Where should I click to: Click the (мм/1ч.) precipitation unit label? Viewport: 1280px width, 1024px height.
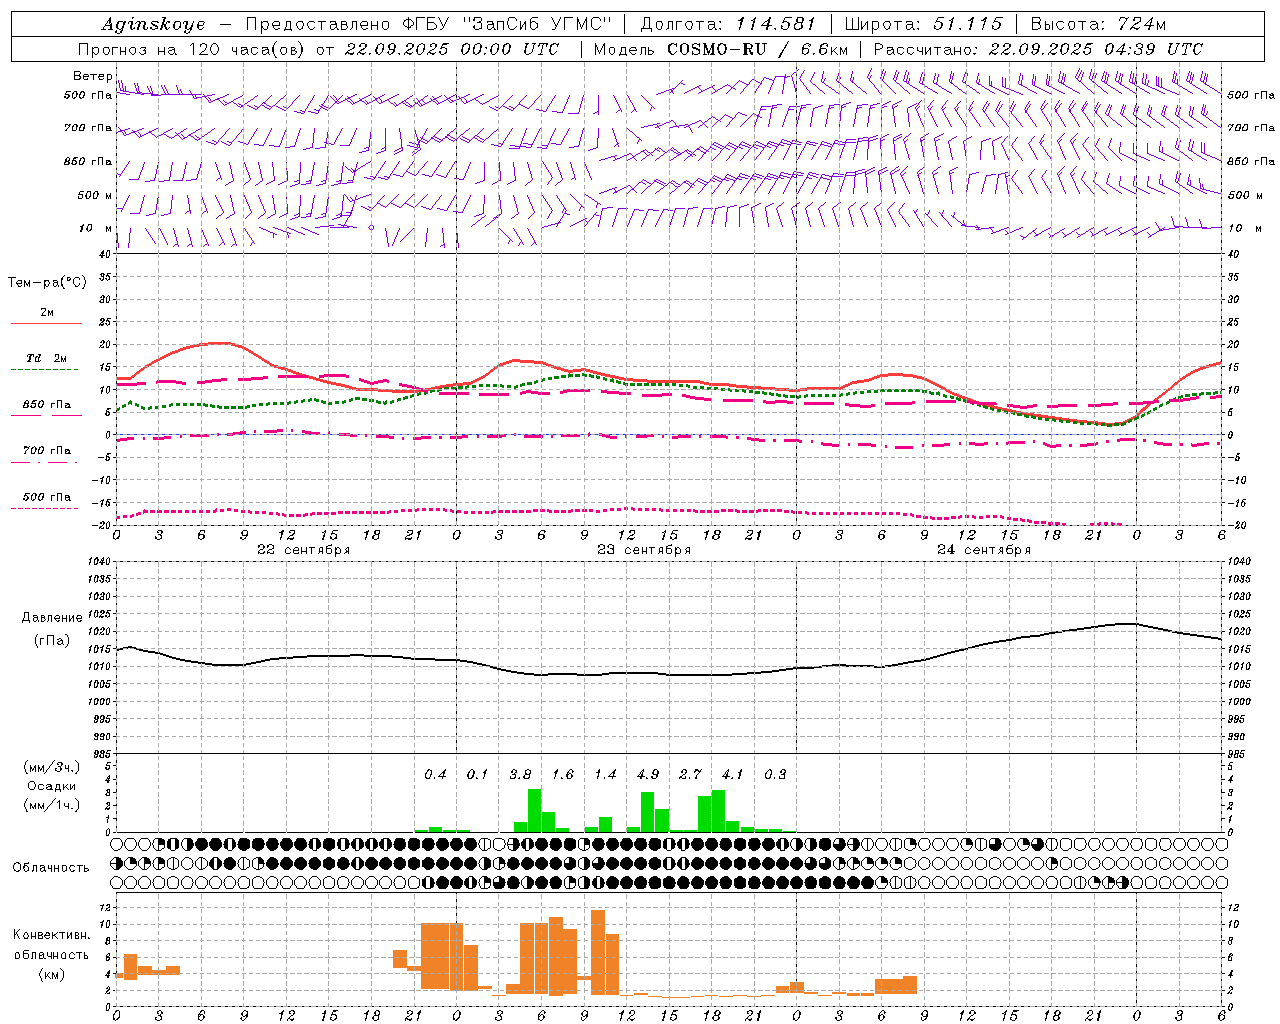52,805
